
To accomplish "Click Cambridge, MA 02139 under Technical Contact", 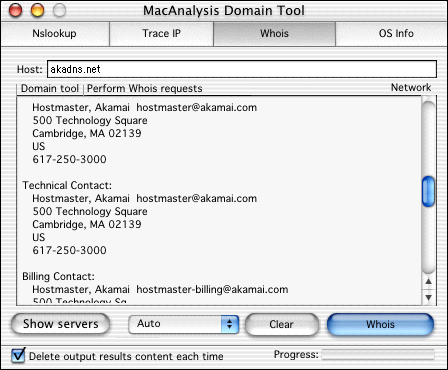I will (87, 224).
